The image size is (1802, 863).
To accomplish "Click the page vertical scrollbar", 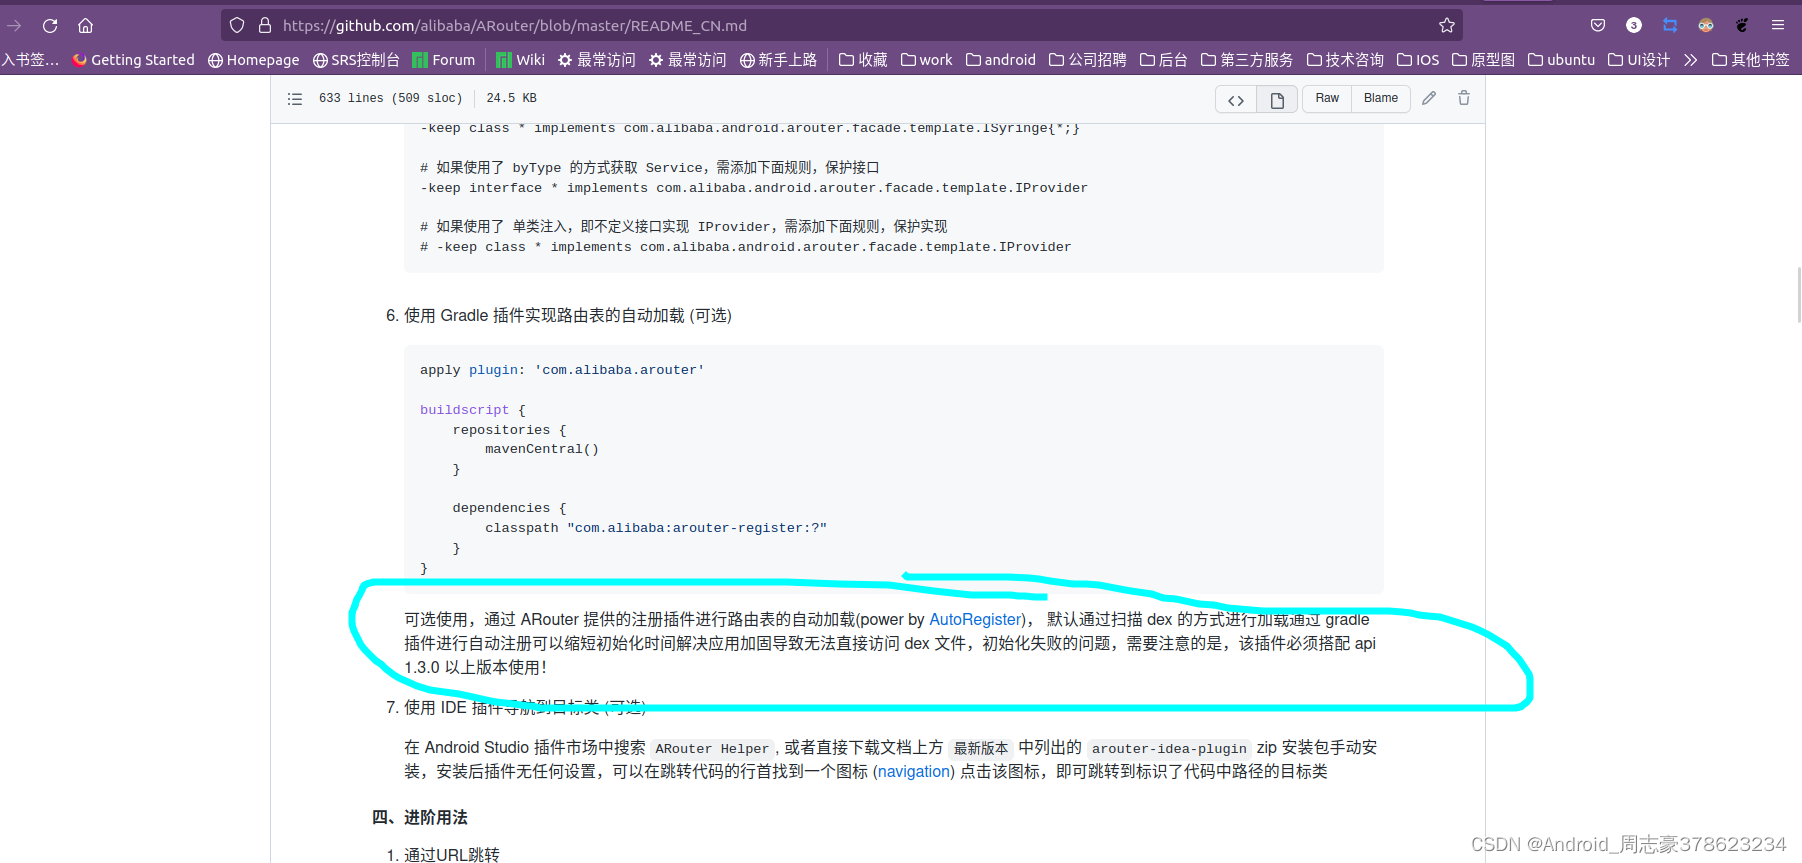I will tap(1798, 295).
